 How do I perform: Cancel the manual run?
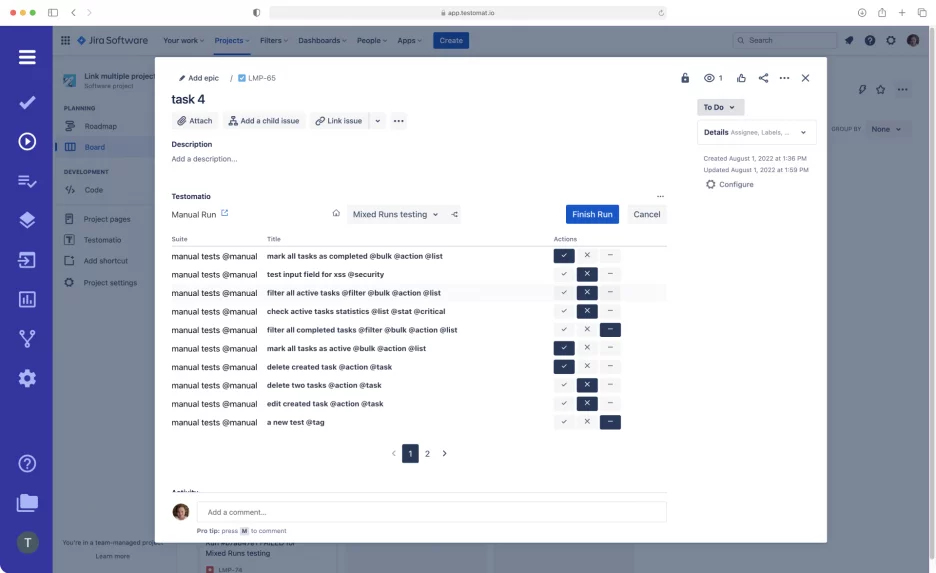tap(646, 214)
